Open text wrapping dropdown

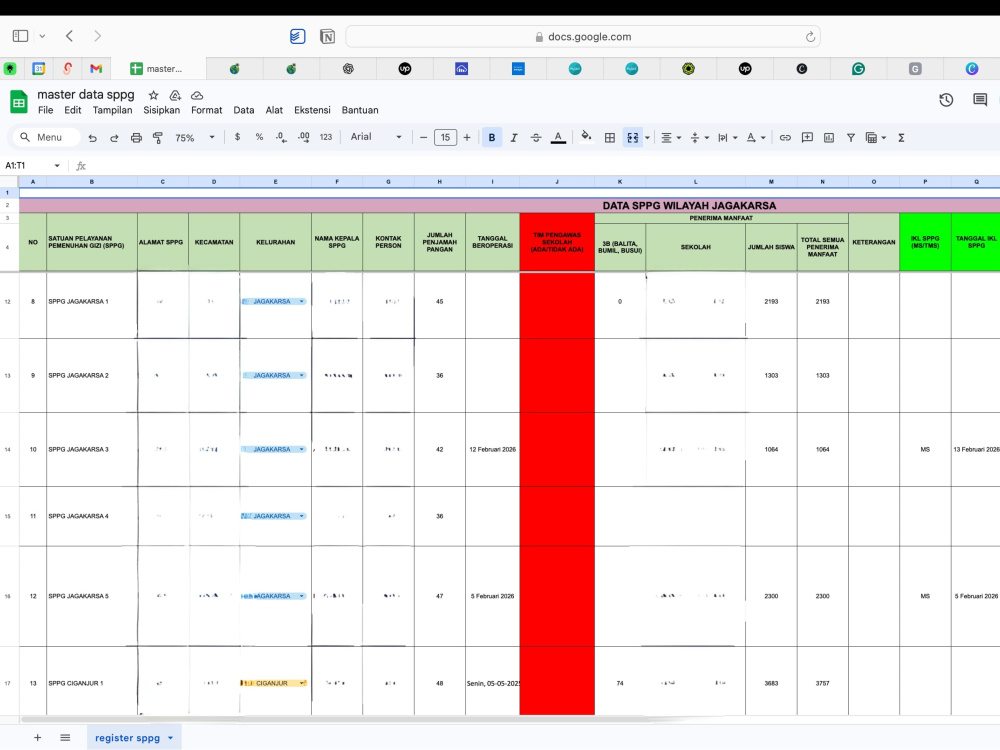click(728, 138)
